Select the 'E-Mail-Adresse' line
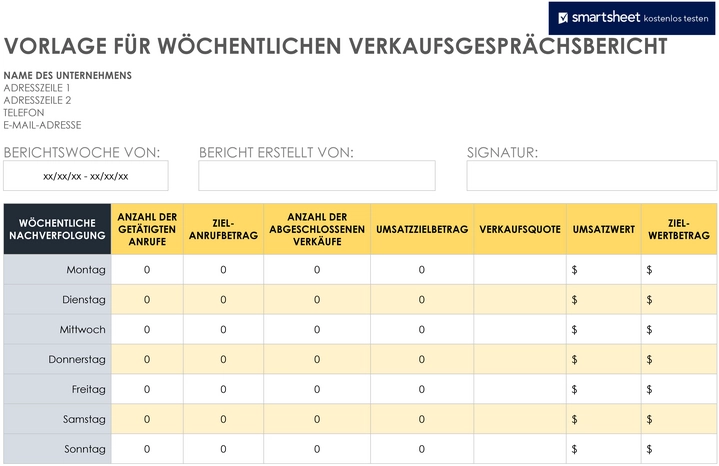The image size is (719, 466). (x=42, y=125)
